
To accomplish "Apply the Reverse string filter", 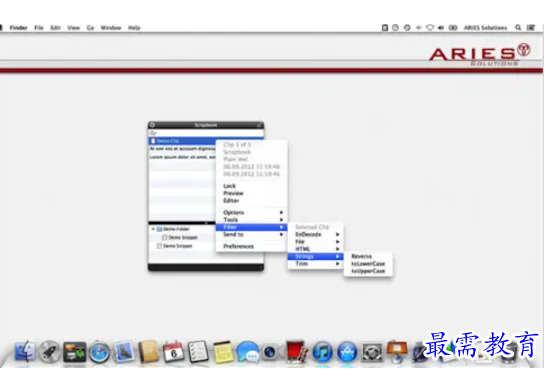I will click(x=368, y=256).
